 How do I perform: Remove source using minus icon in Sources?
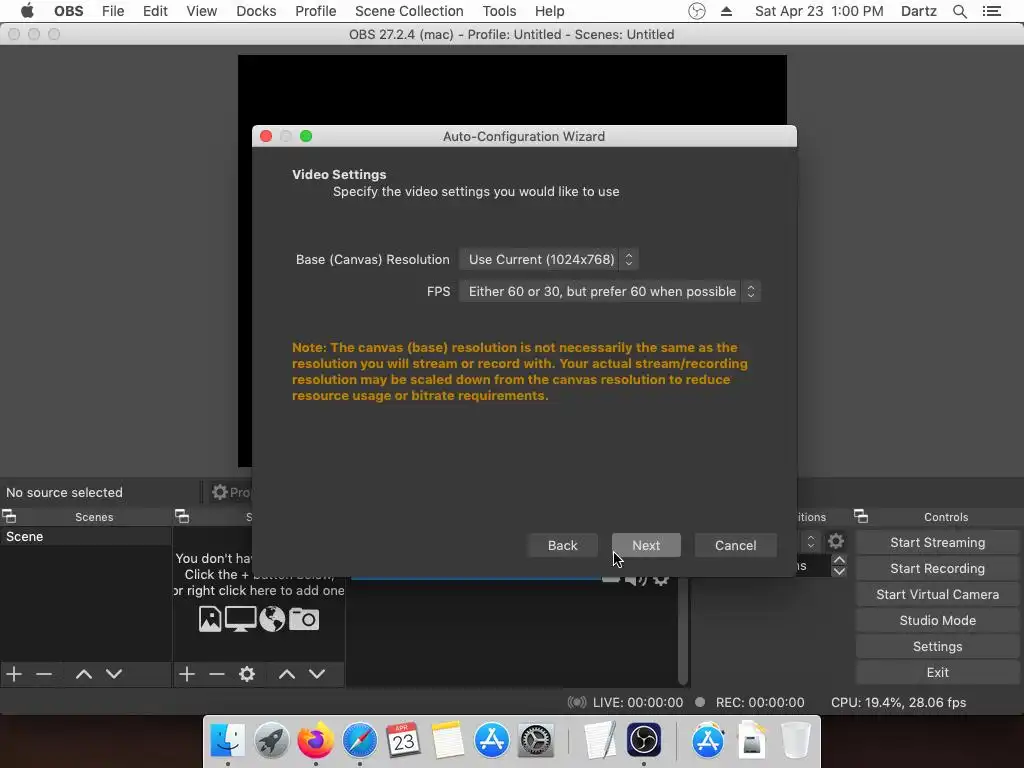[217, 674]
